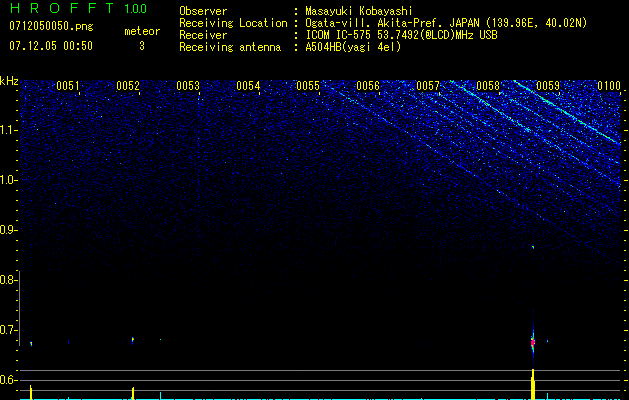Click the timestamp 07.12.05 00:50
The image size is (629, 400).
click(x=51, y=46)
